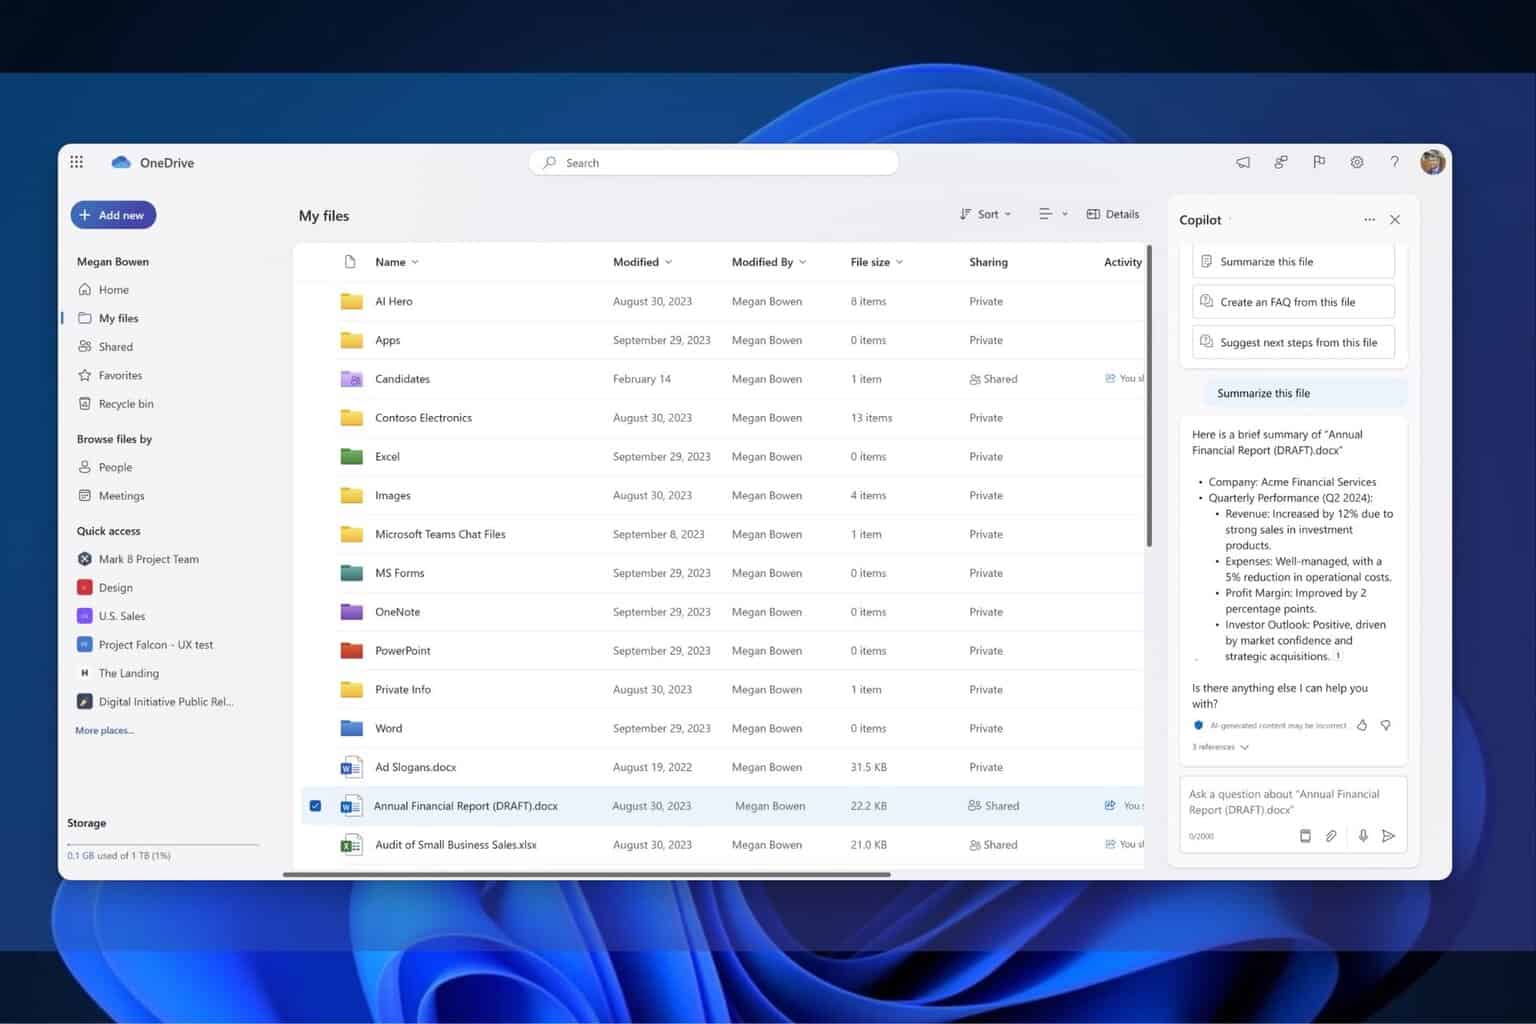Click into the Search box
The width and height of the screenshot is (1536, 1024).
tap(714, 162)
